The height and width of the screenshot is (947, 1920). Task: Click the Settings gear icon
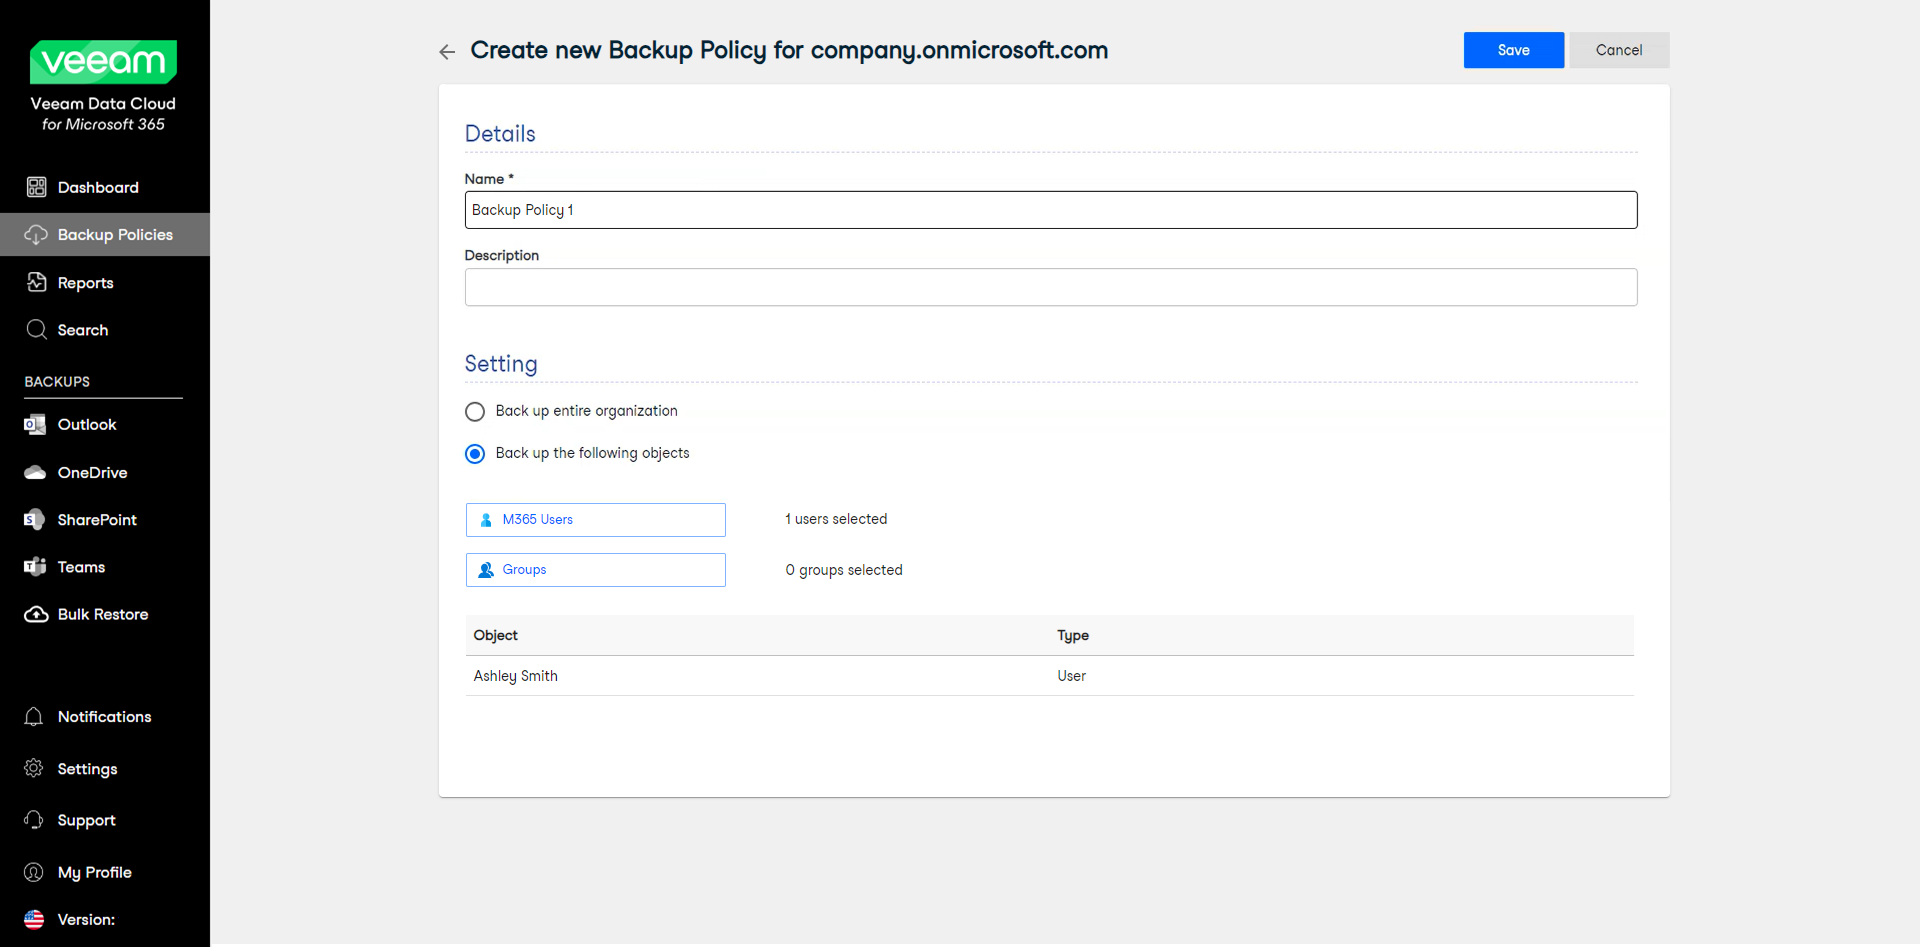34,768
